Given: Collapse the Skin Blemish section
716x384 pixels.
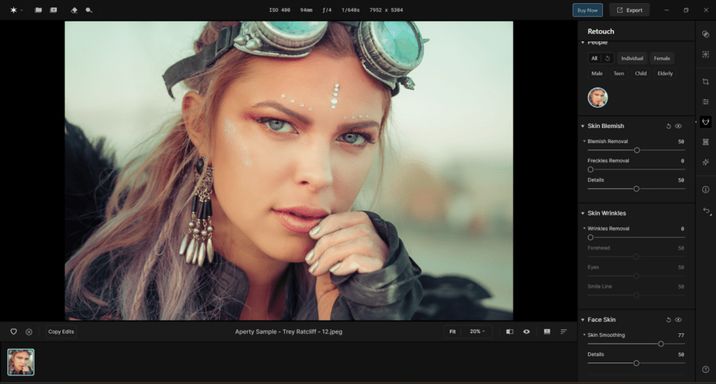Looking at the screenshot, I should (x=583, y=126).
